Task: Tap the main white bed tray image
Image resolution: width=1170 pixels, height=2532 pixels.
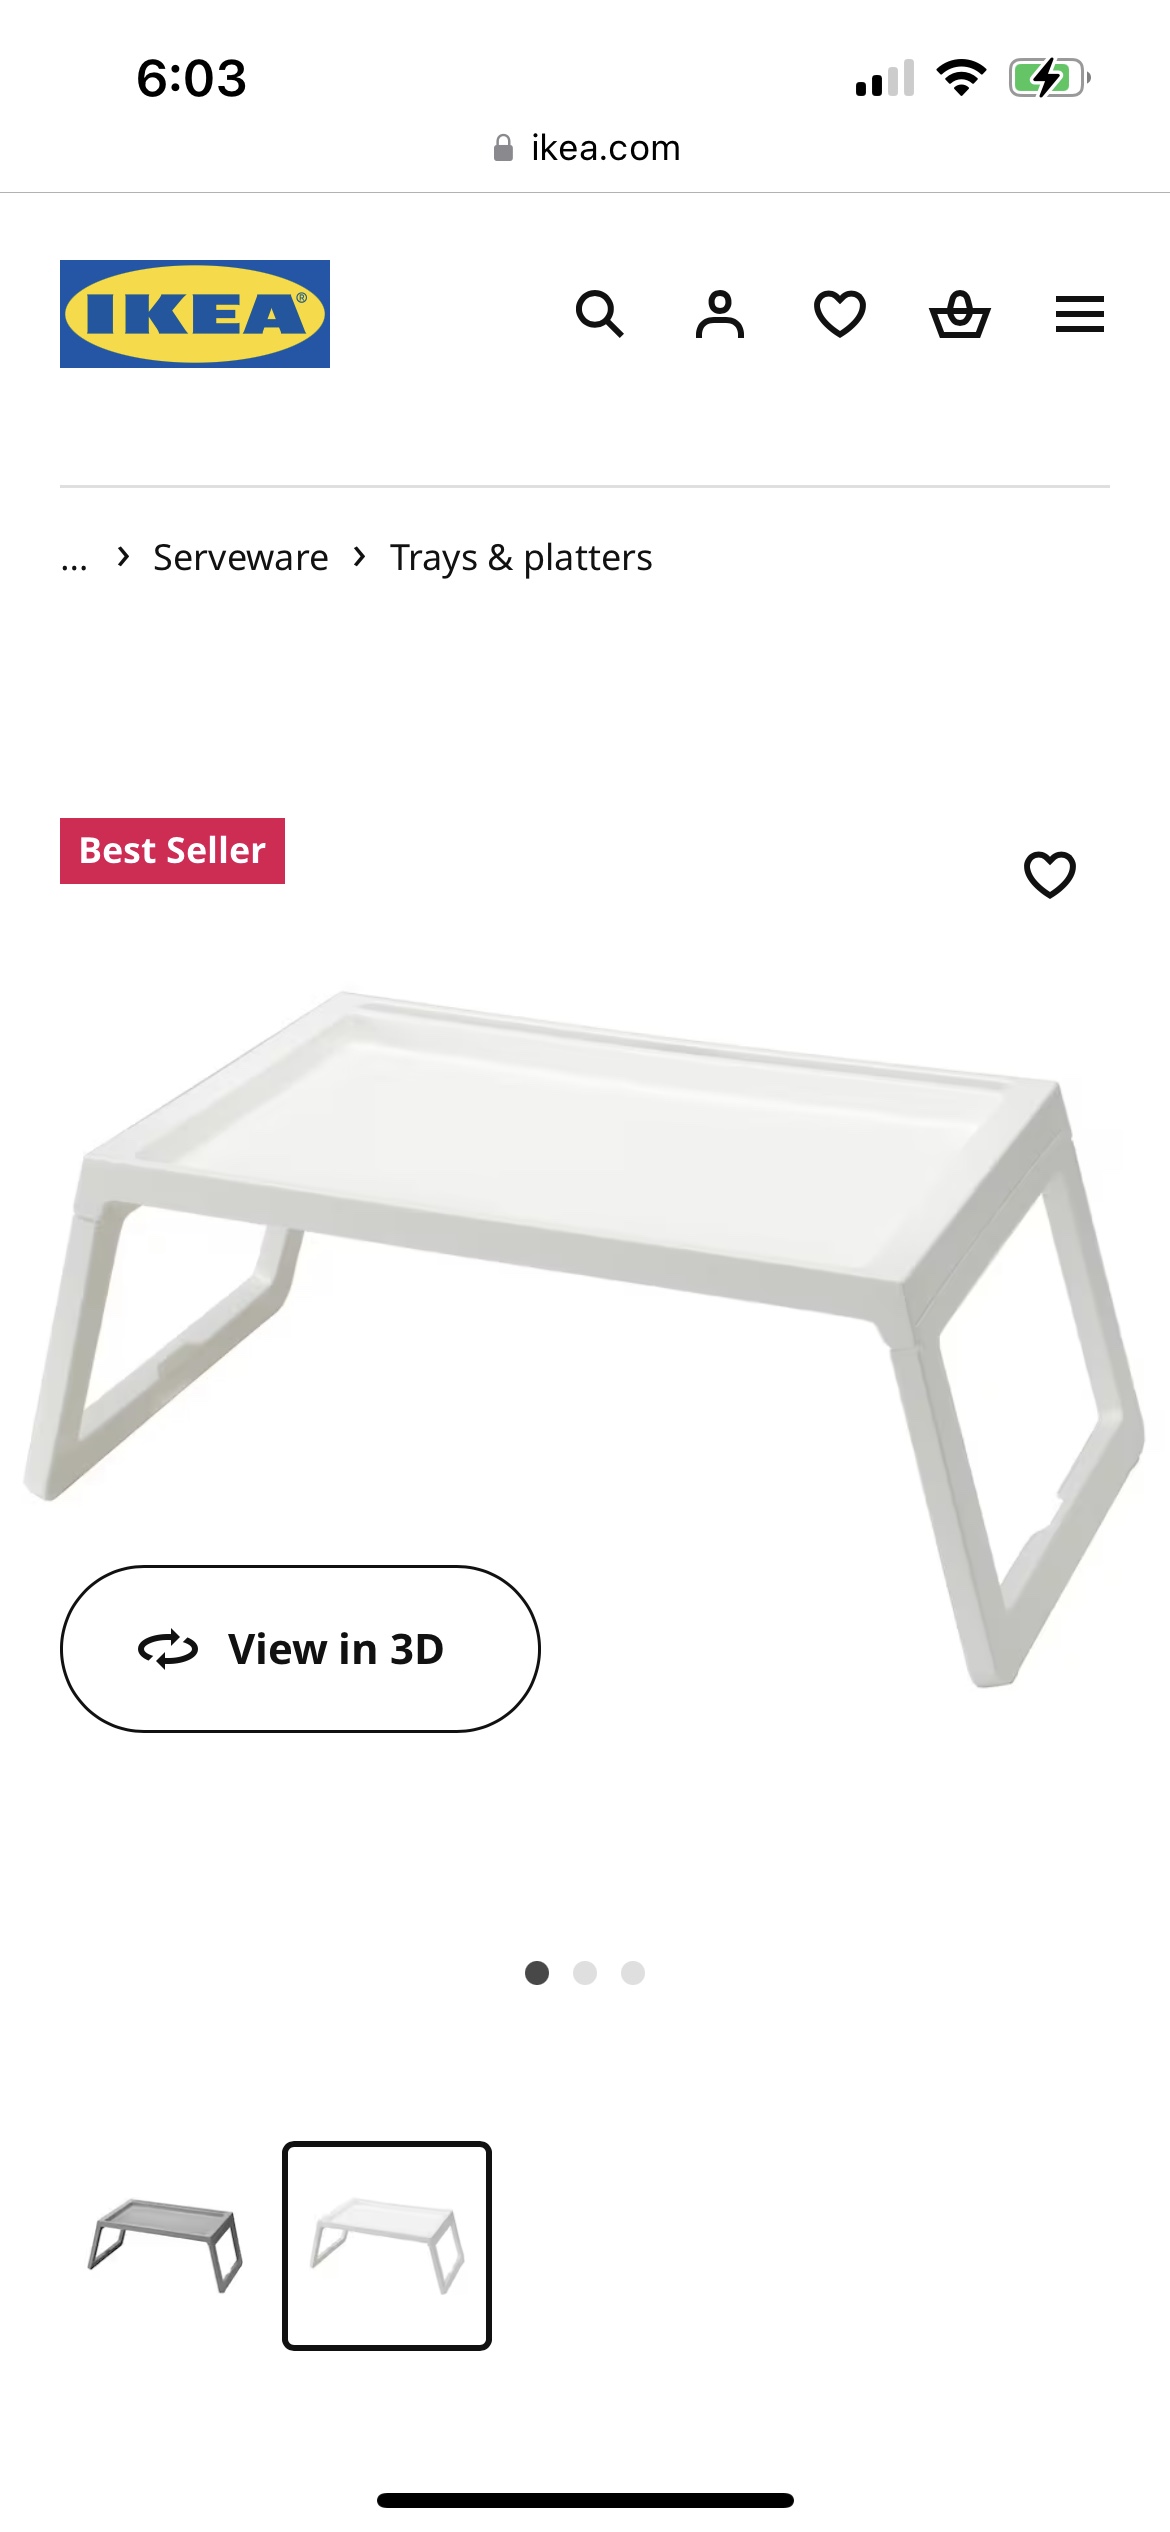Action: coord(585,1340)
